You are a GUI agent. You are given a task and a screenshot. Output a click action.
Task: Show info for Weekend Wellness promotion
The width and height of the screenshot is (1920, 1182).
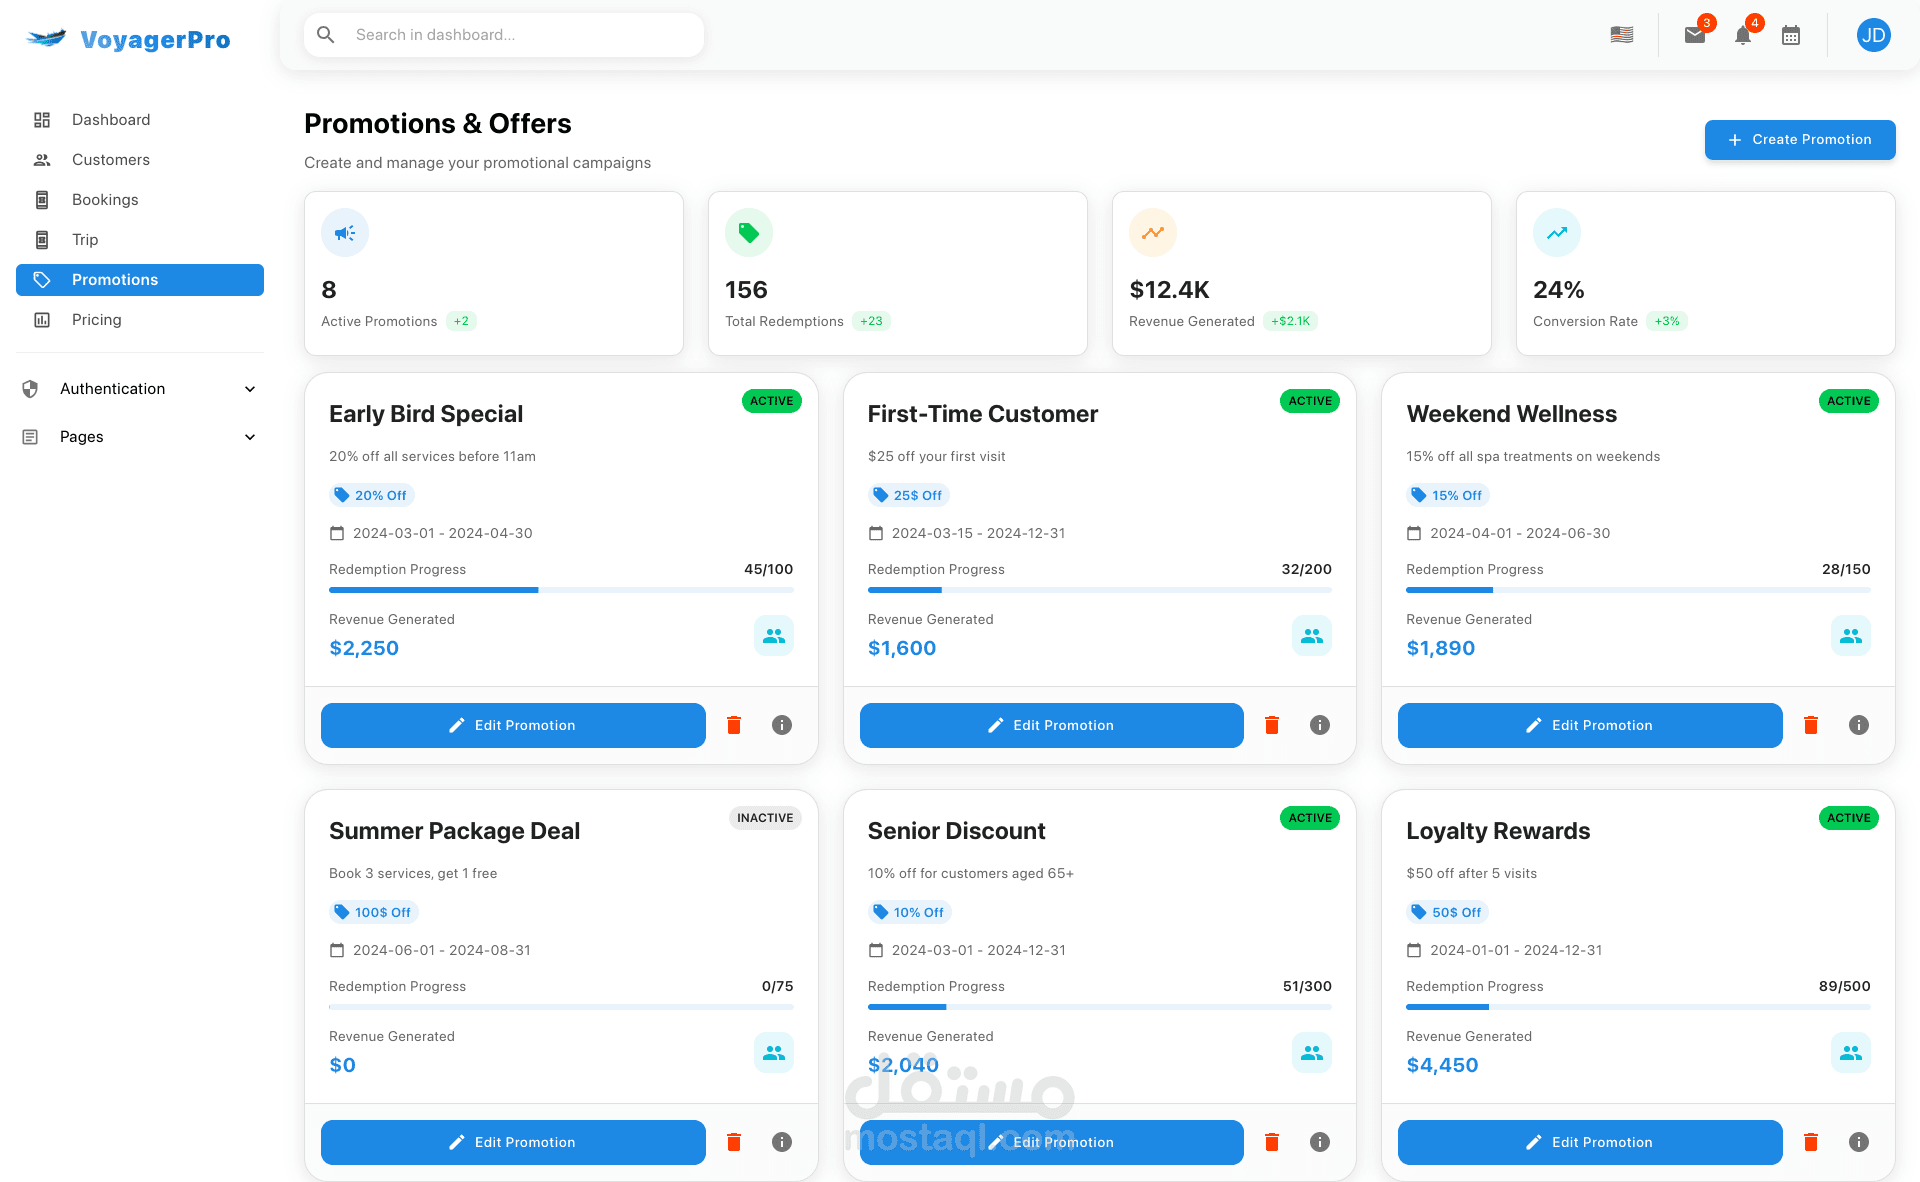point(1859,725)
